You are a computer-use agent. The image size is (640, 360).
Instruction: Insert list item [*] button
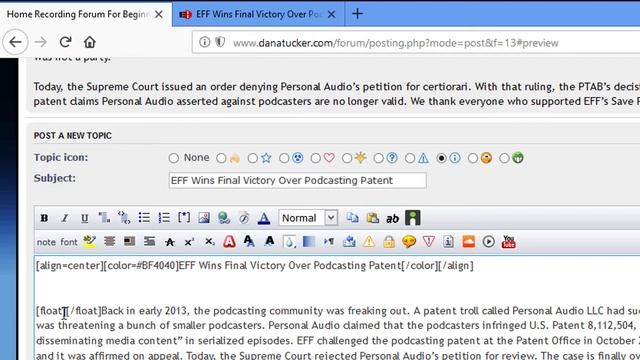coord(184,218)
